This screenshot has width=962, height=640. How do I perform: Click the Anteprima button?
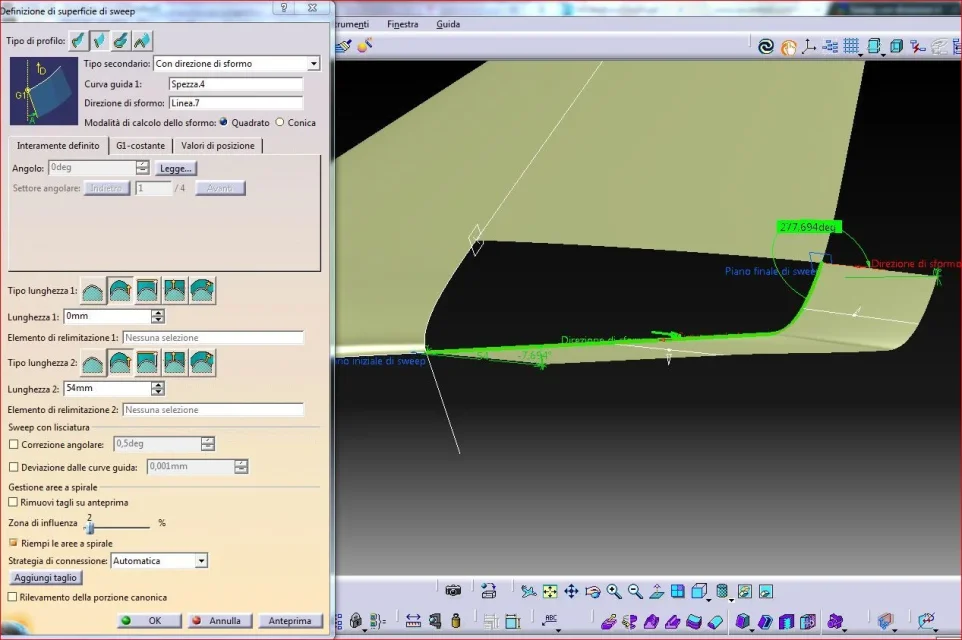click(291, 620)
